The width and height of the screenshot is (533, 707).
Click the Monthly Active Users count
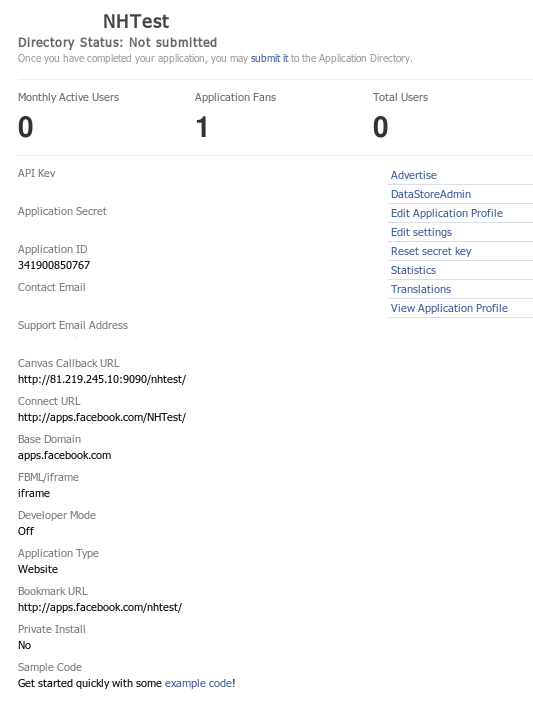pyautogui.click(x=26, y=127)
